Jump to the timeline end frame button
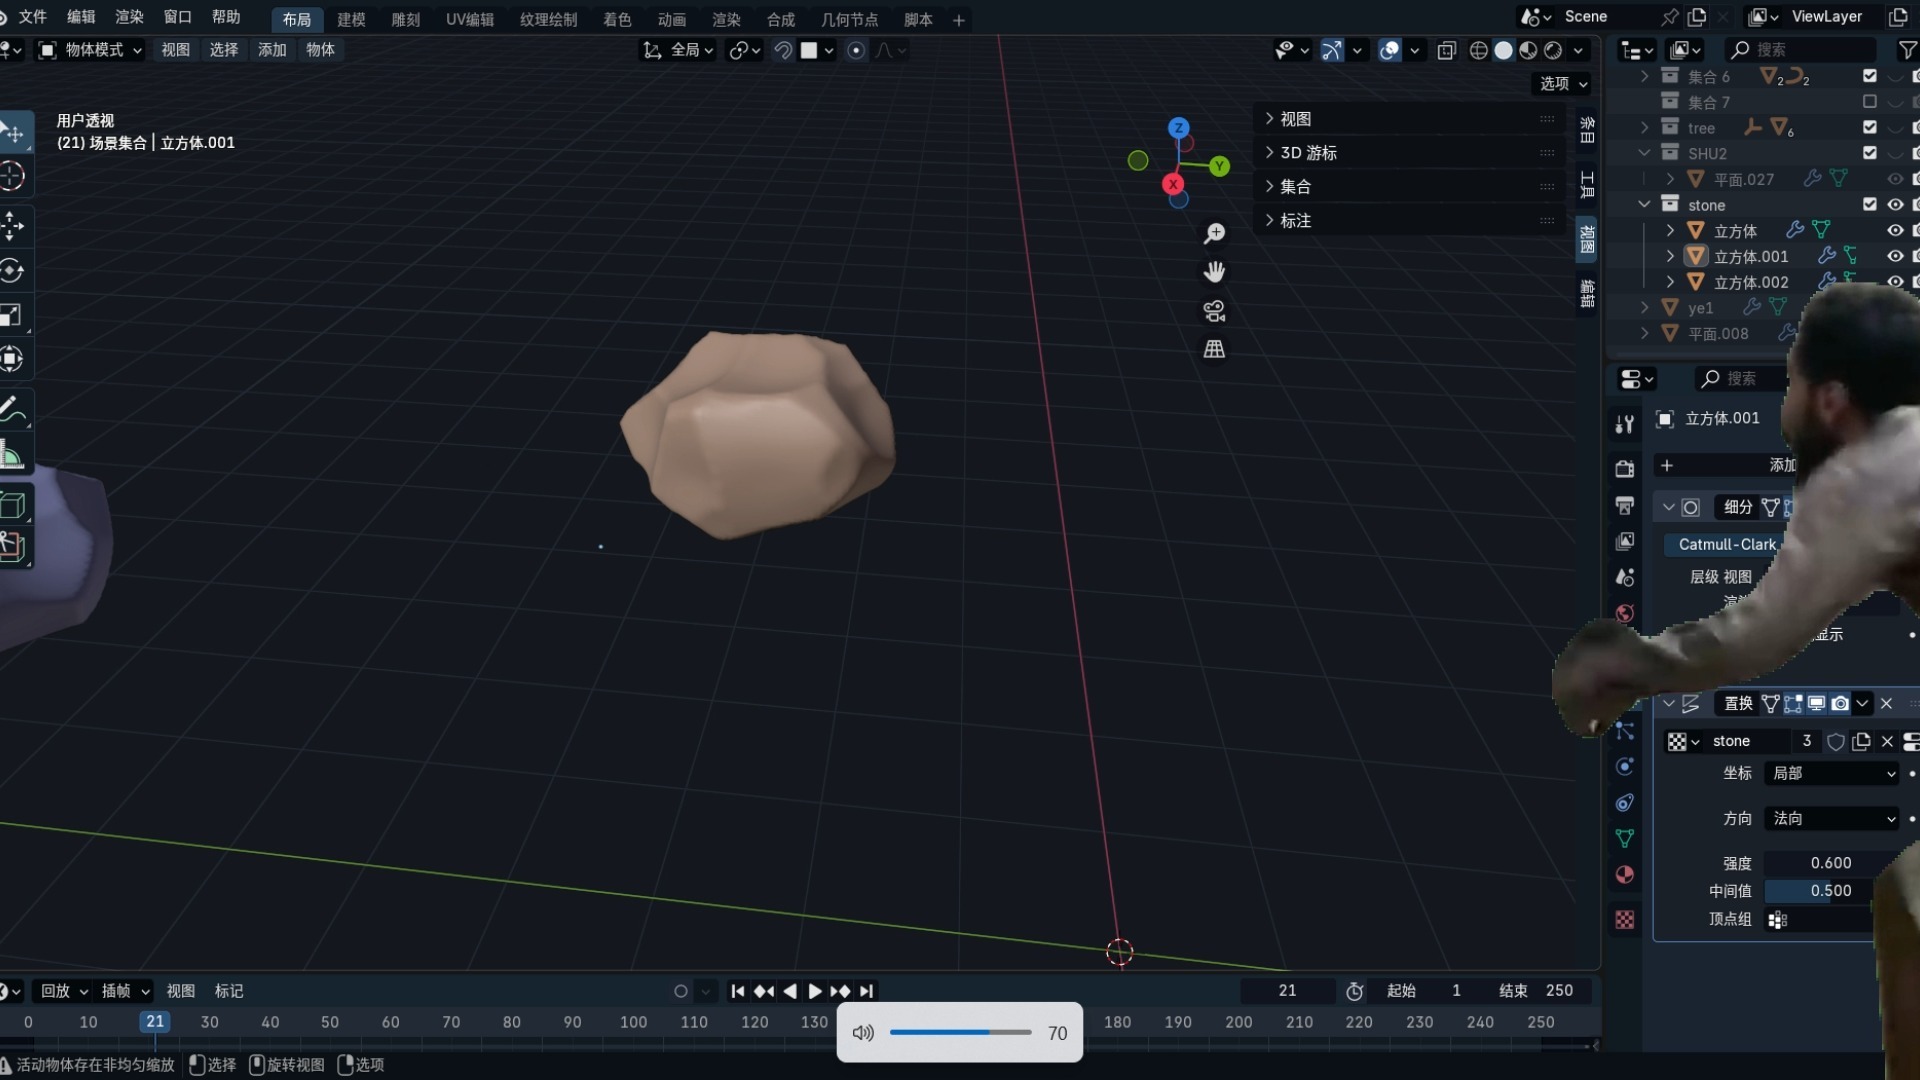This screenshot has width=1920, height=1080. (866, 991)
